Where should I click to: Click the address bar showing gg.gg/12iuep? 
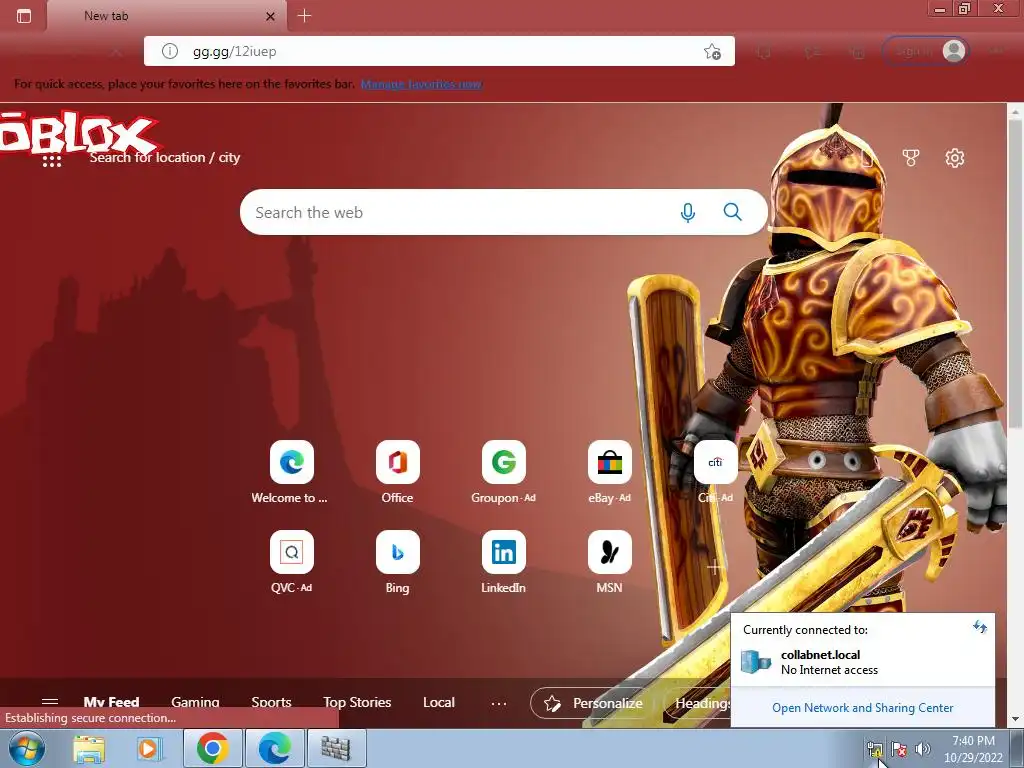[439, 51]
